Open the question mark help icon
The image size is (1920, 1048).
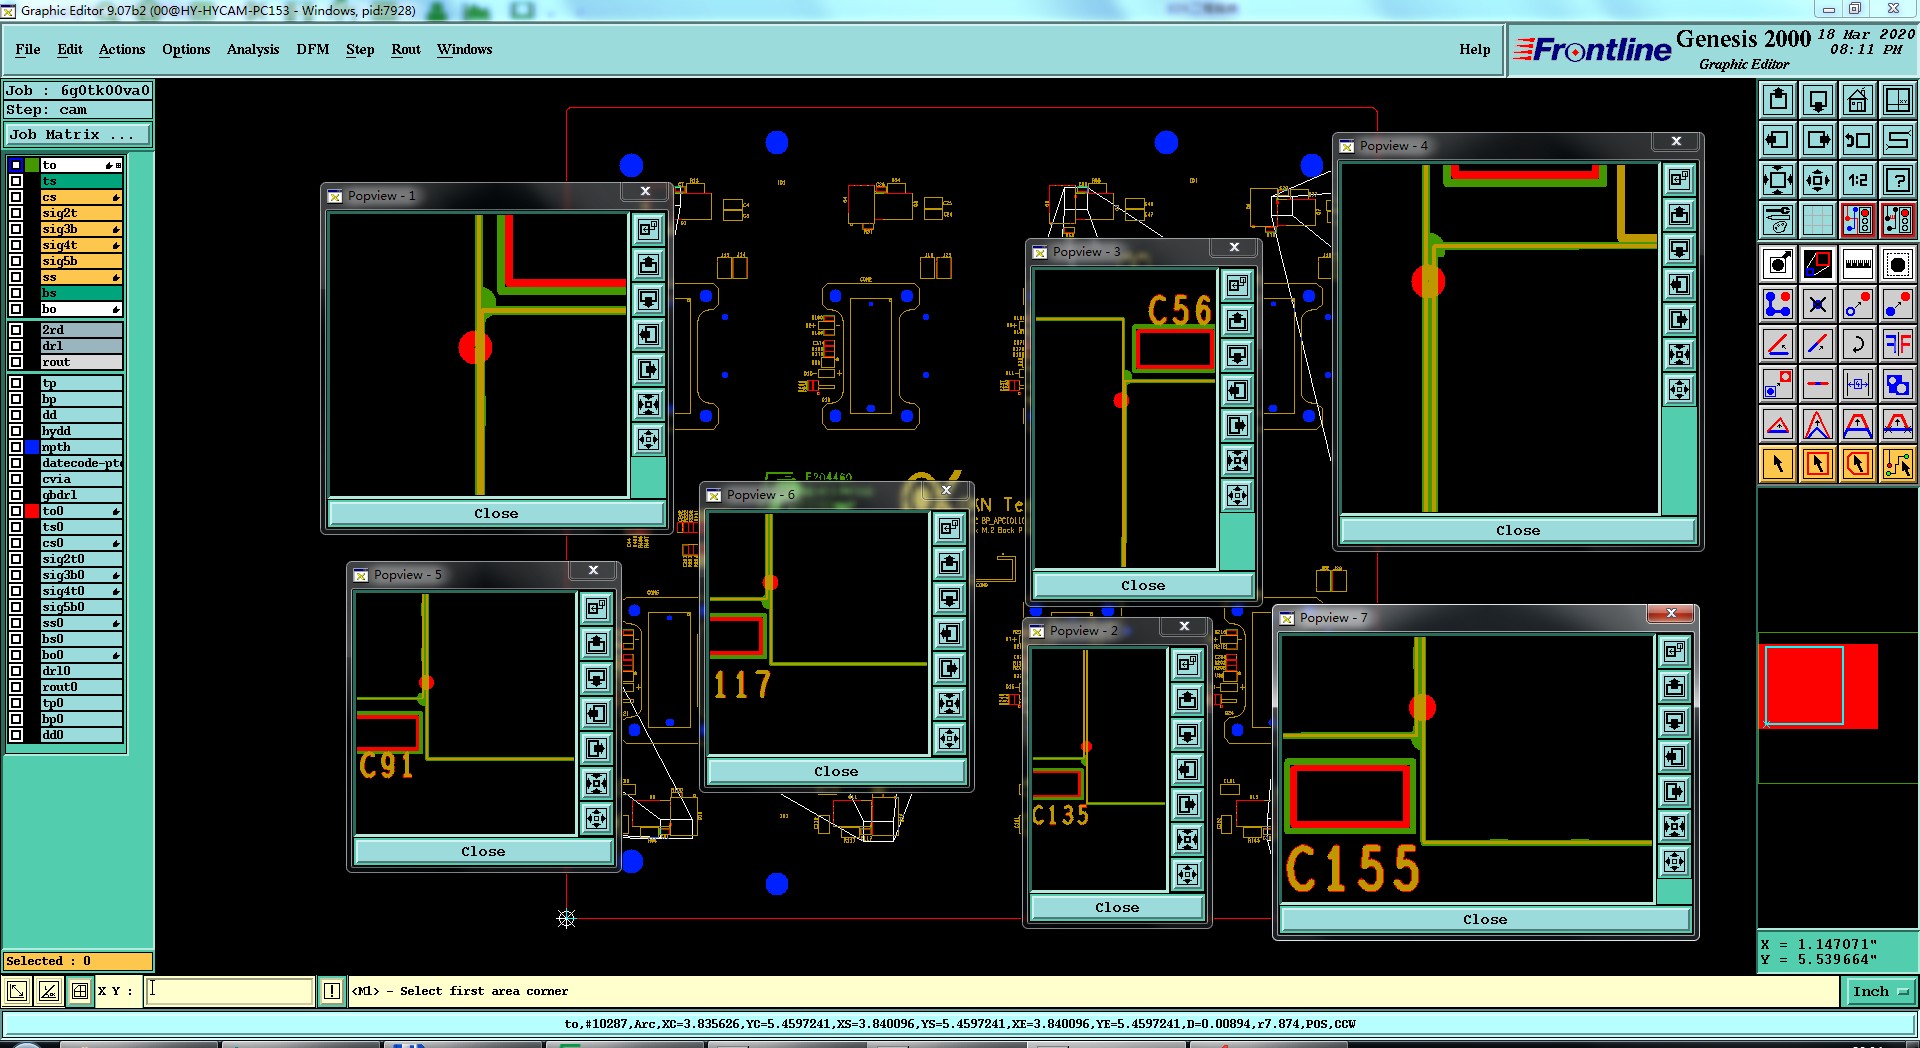[1897, 180]
